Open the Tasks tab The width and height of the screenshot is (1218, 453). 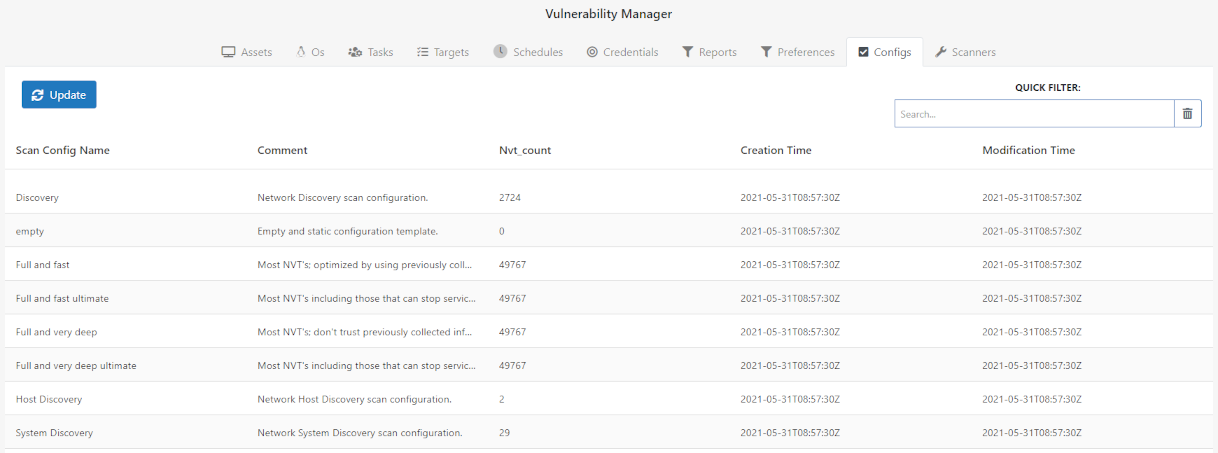tap(370, 52)
